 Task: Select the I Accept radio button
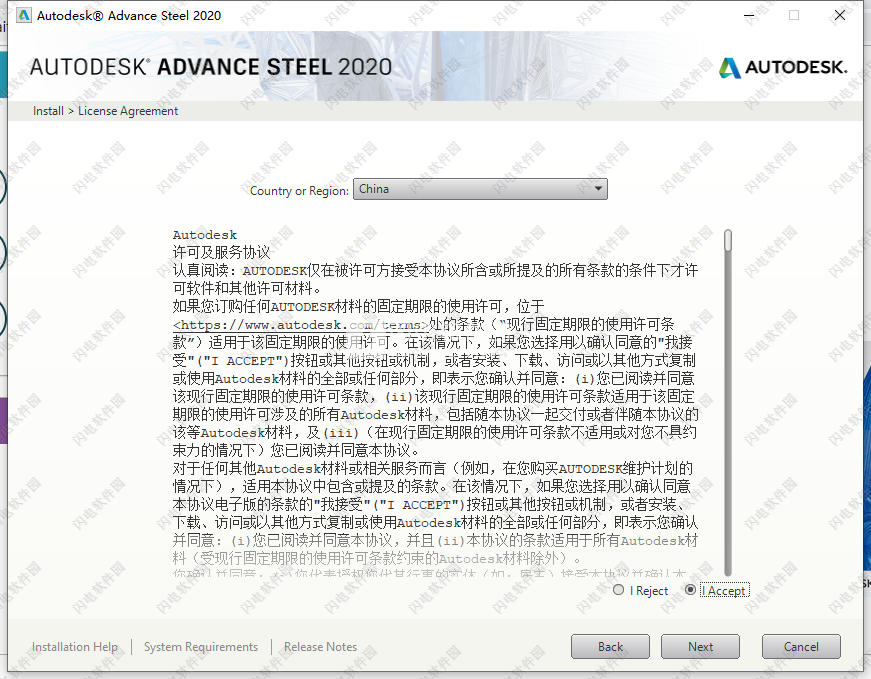690,590
